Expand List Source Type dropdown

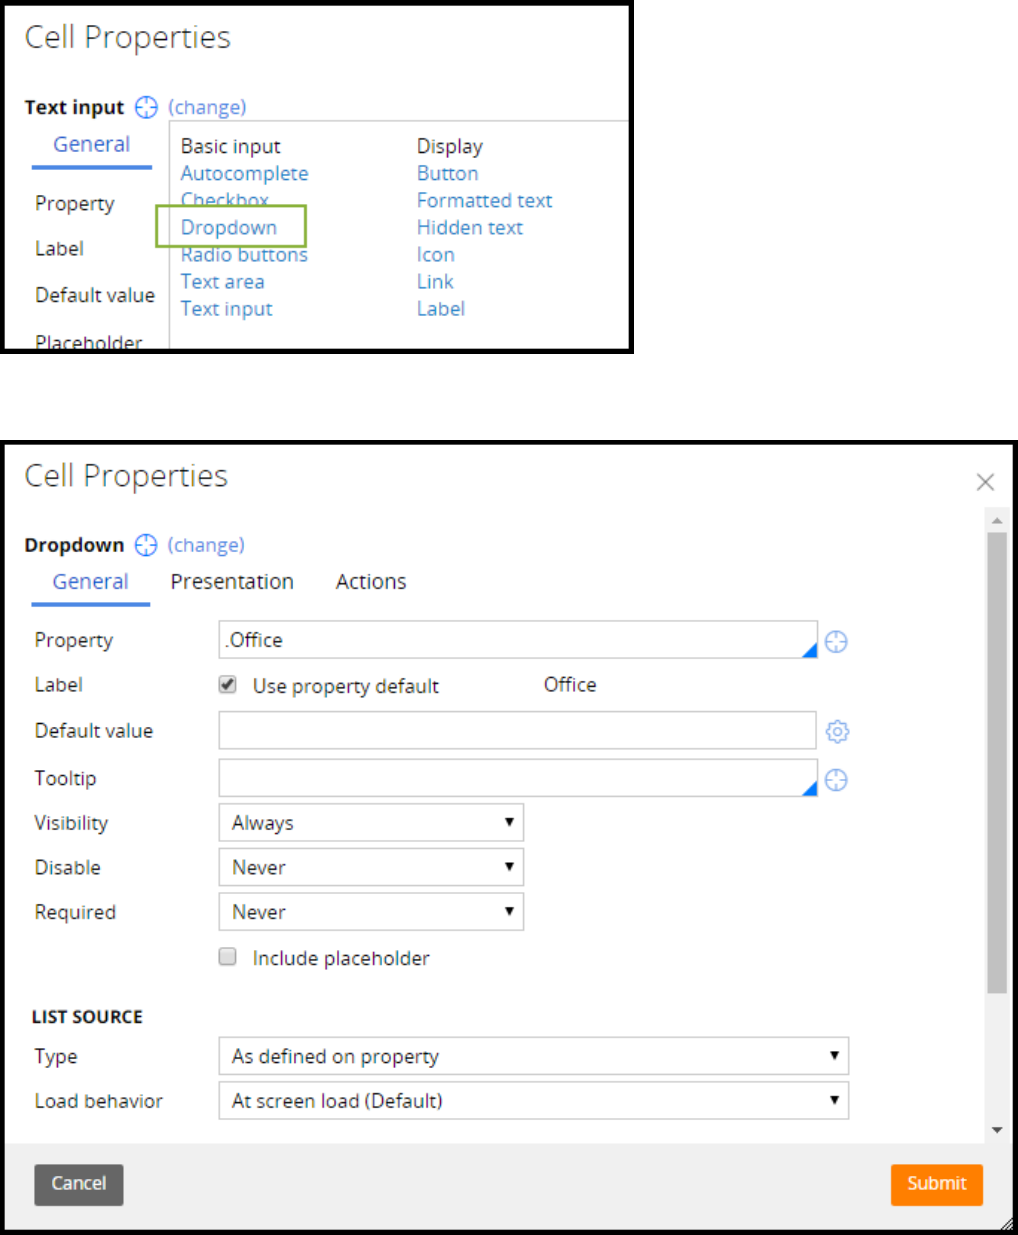(x=533, y=1056)
